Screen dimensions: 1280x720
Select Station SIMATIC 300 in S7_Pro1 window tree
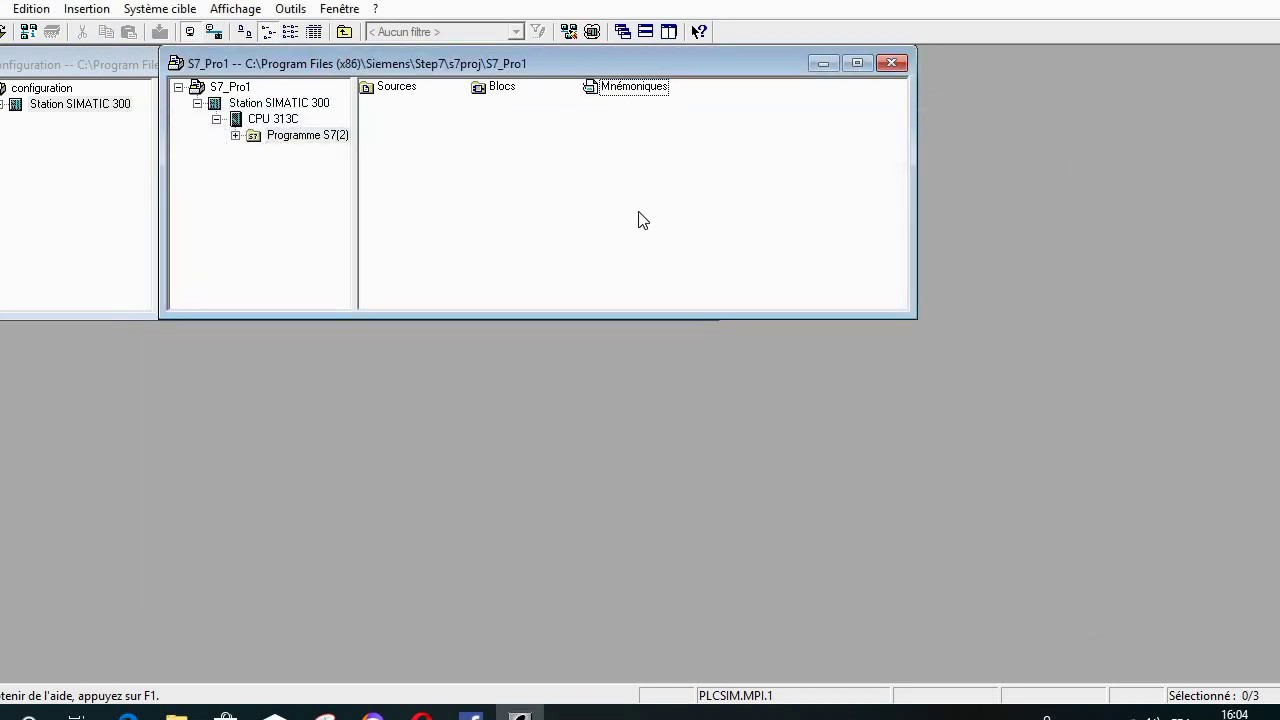click(279, 103)
